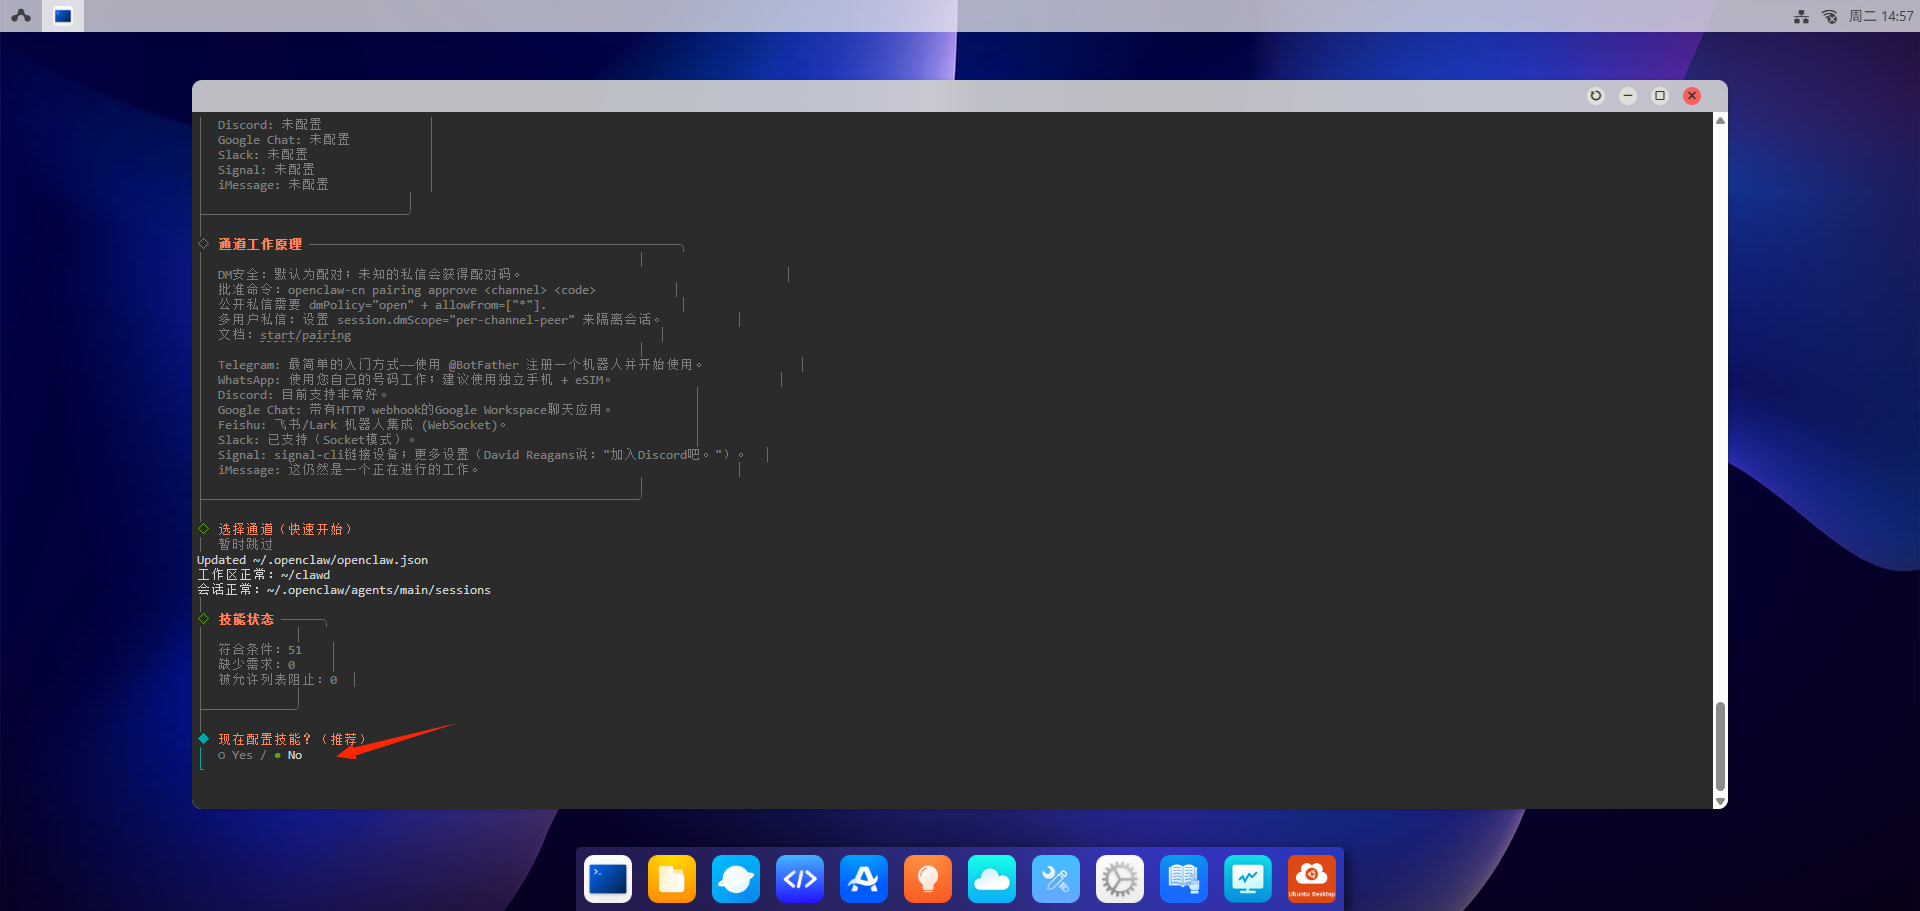Launch the app store dock icon

864,879
